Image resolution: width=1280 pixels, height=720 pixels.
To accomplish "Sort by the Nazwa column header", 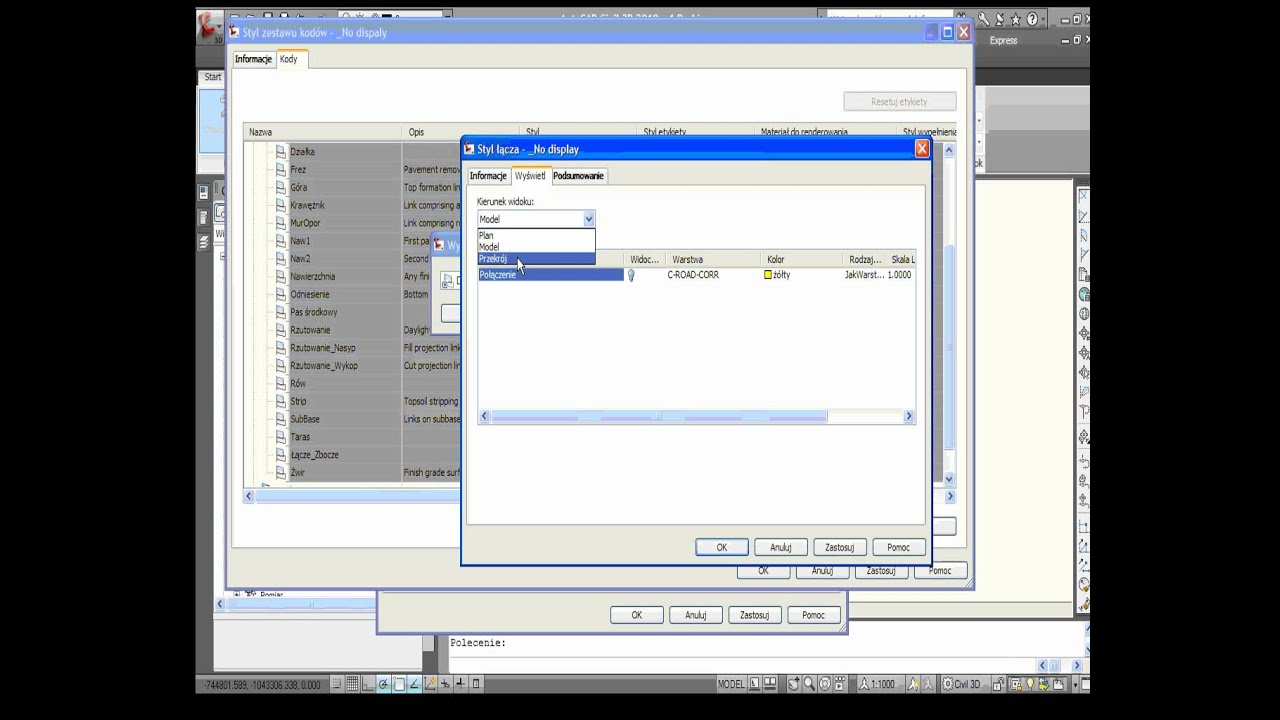I will (323, 132).
